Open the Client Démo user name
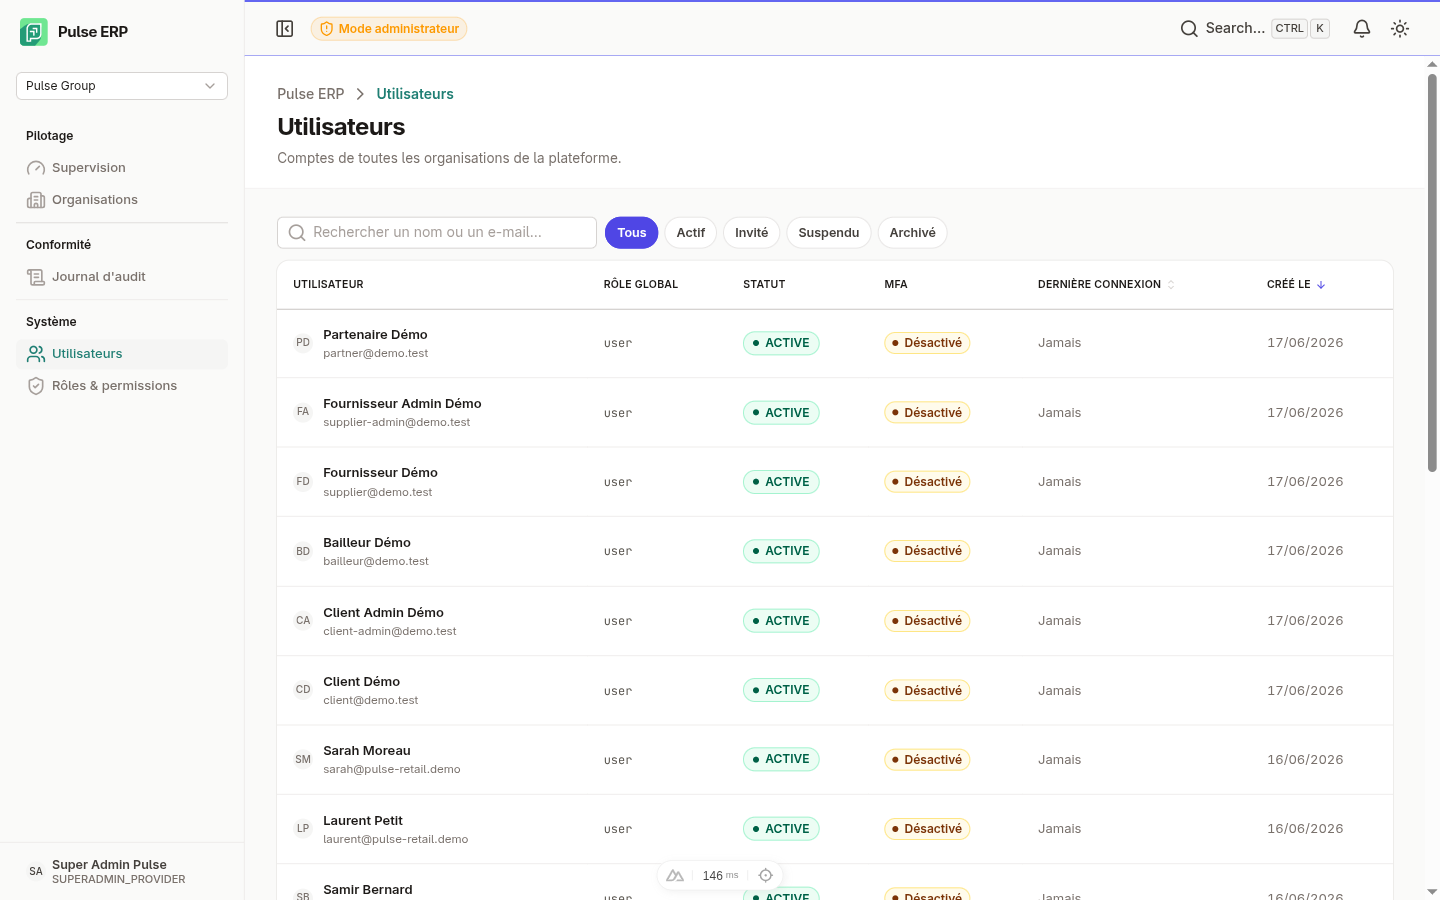Viewport: 1440px width, 900px height. tap(361, 682)
